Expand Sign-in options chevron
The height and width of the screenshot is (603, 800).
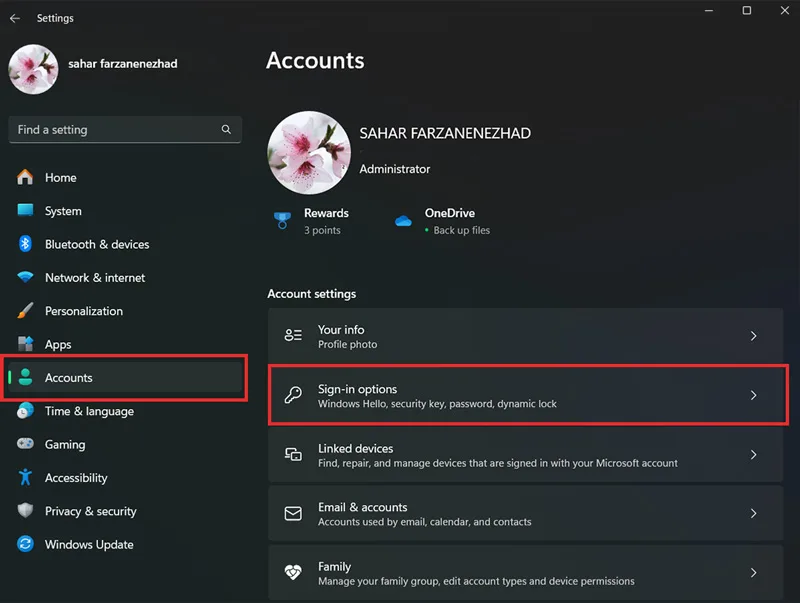tap(754, 395)
